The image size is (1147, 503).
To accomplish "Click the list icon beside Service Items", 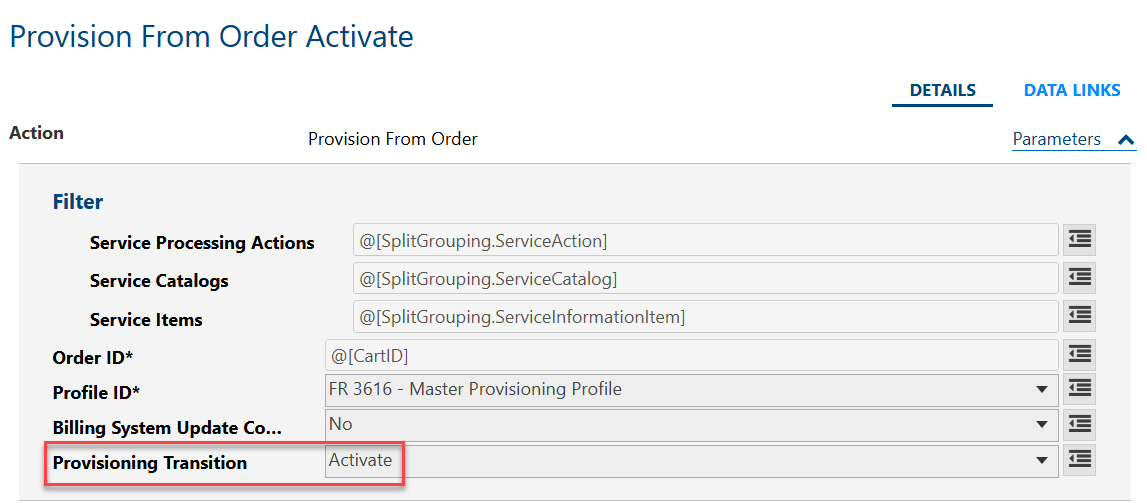I will pyautogui.click(x=1079, y=315).
